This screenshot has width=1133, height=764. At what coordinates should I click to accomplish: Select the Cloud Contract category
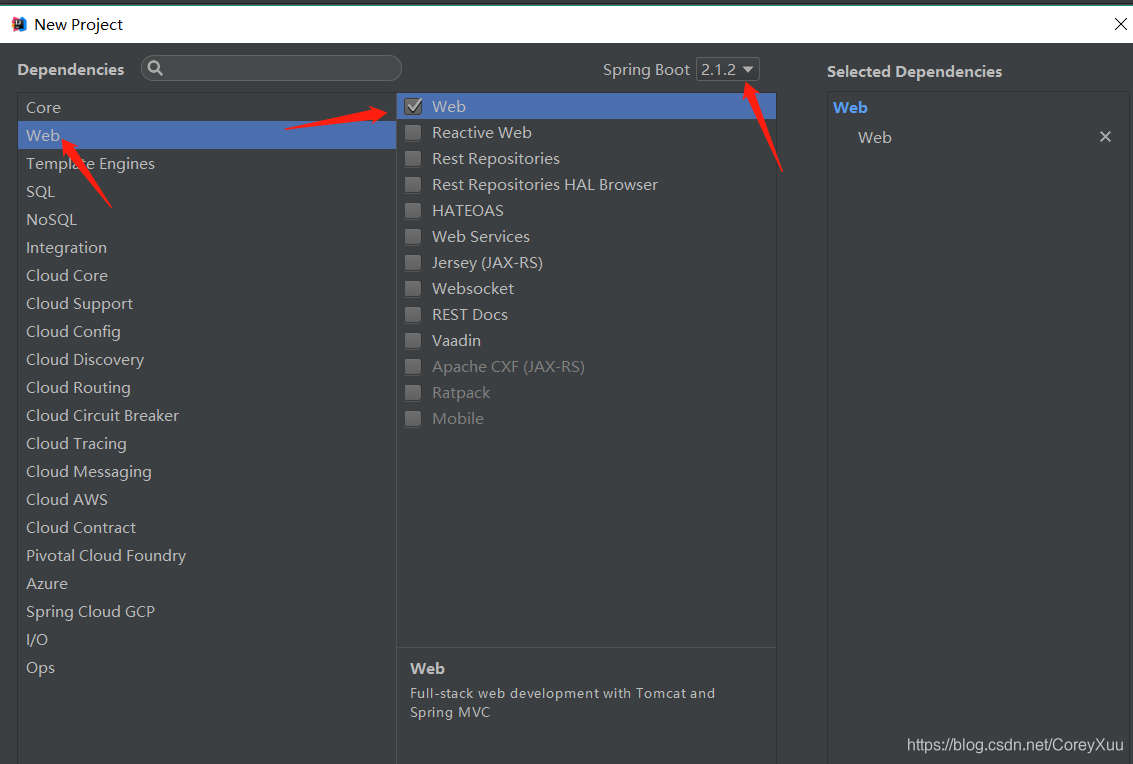[x=207, y=528]
